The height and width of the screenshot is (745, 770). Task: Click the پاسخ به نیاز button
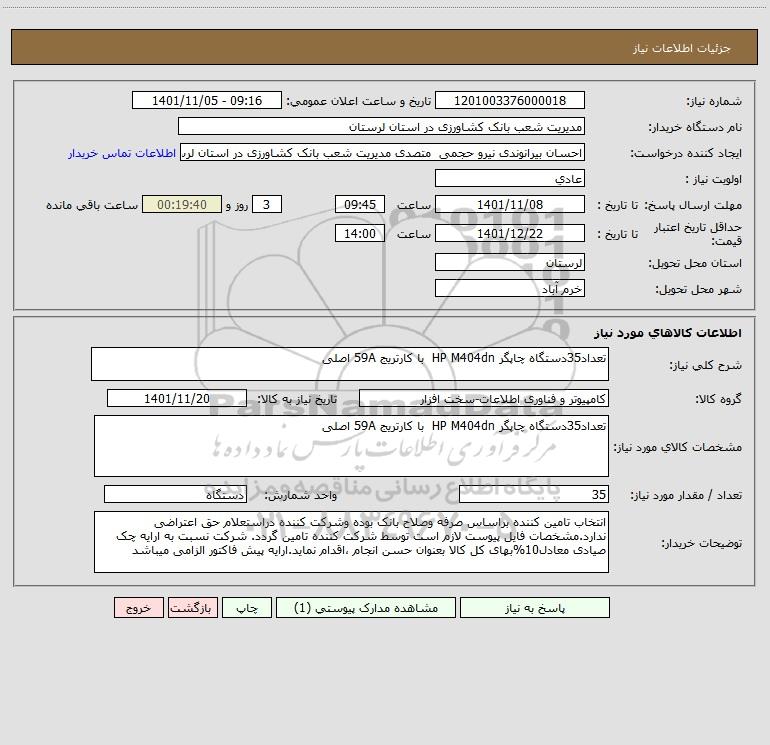(535, 608)
